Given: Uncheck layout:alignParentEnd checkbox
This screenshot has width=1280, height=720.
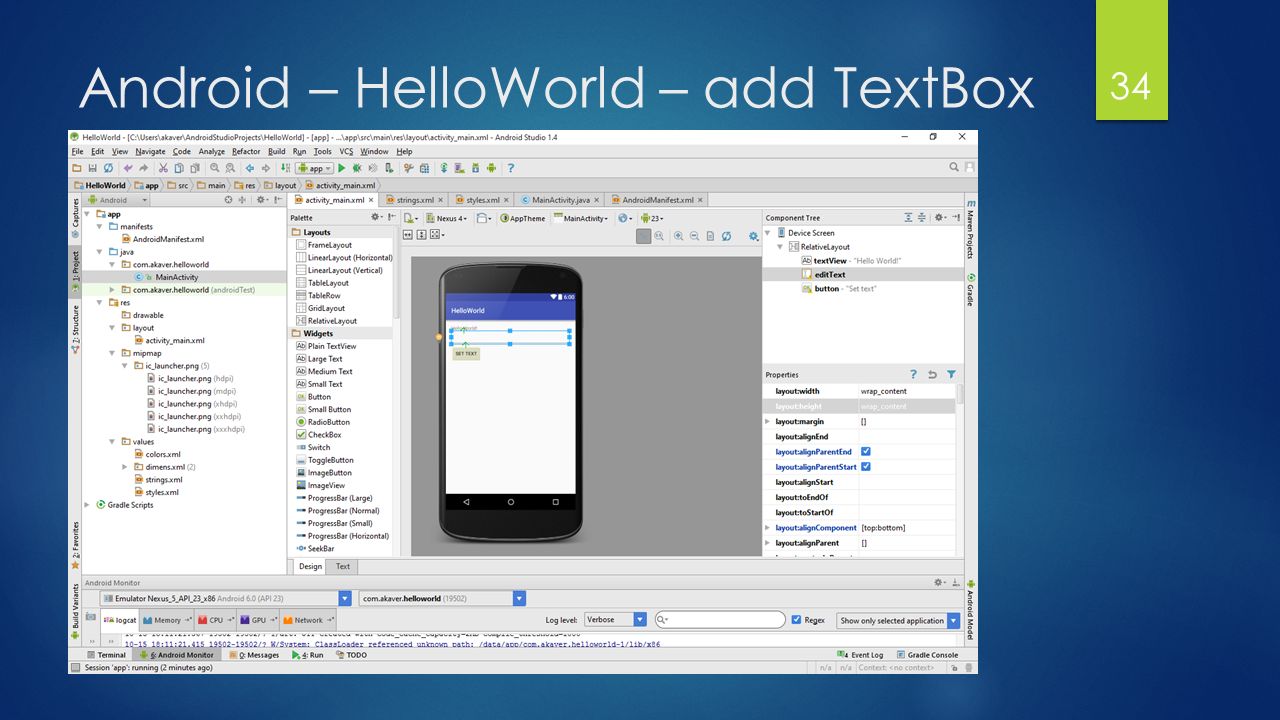Looking at the screenshot, I should (x=866, y=452).
